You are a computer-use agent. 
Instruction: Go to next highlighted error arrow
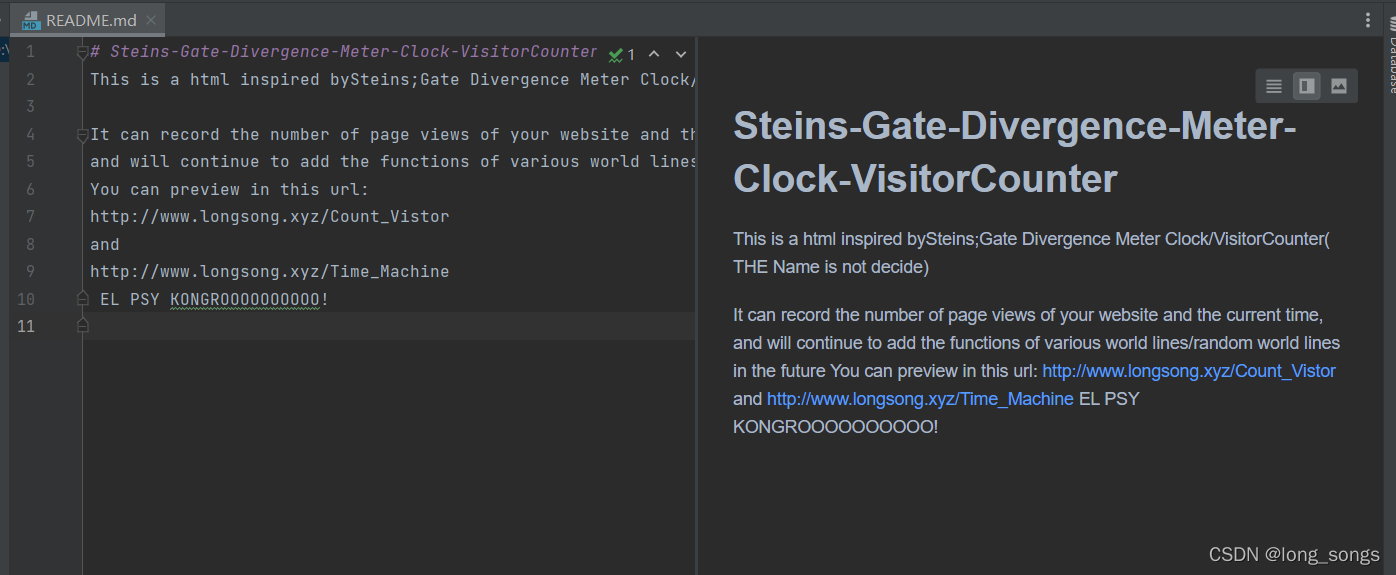(x=681, y=54)
